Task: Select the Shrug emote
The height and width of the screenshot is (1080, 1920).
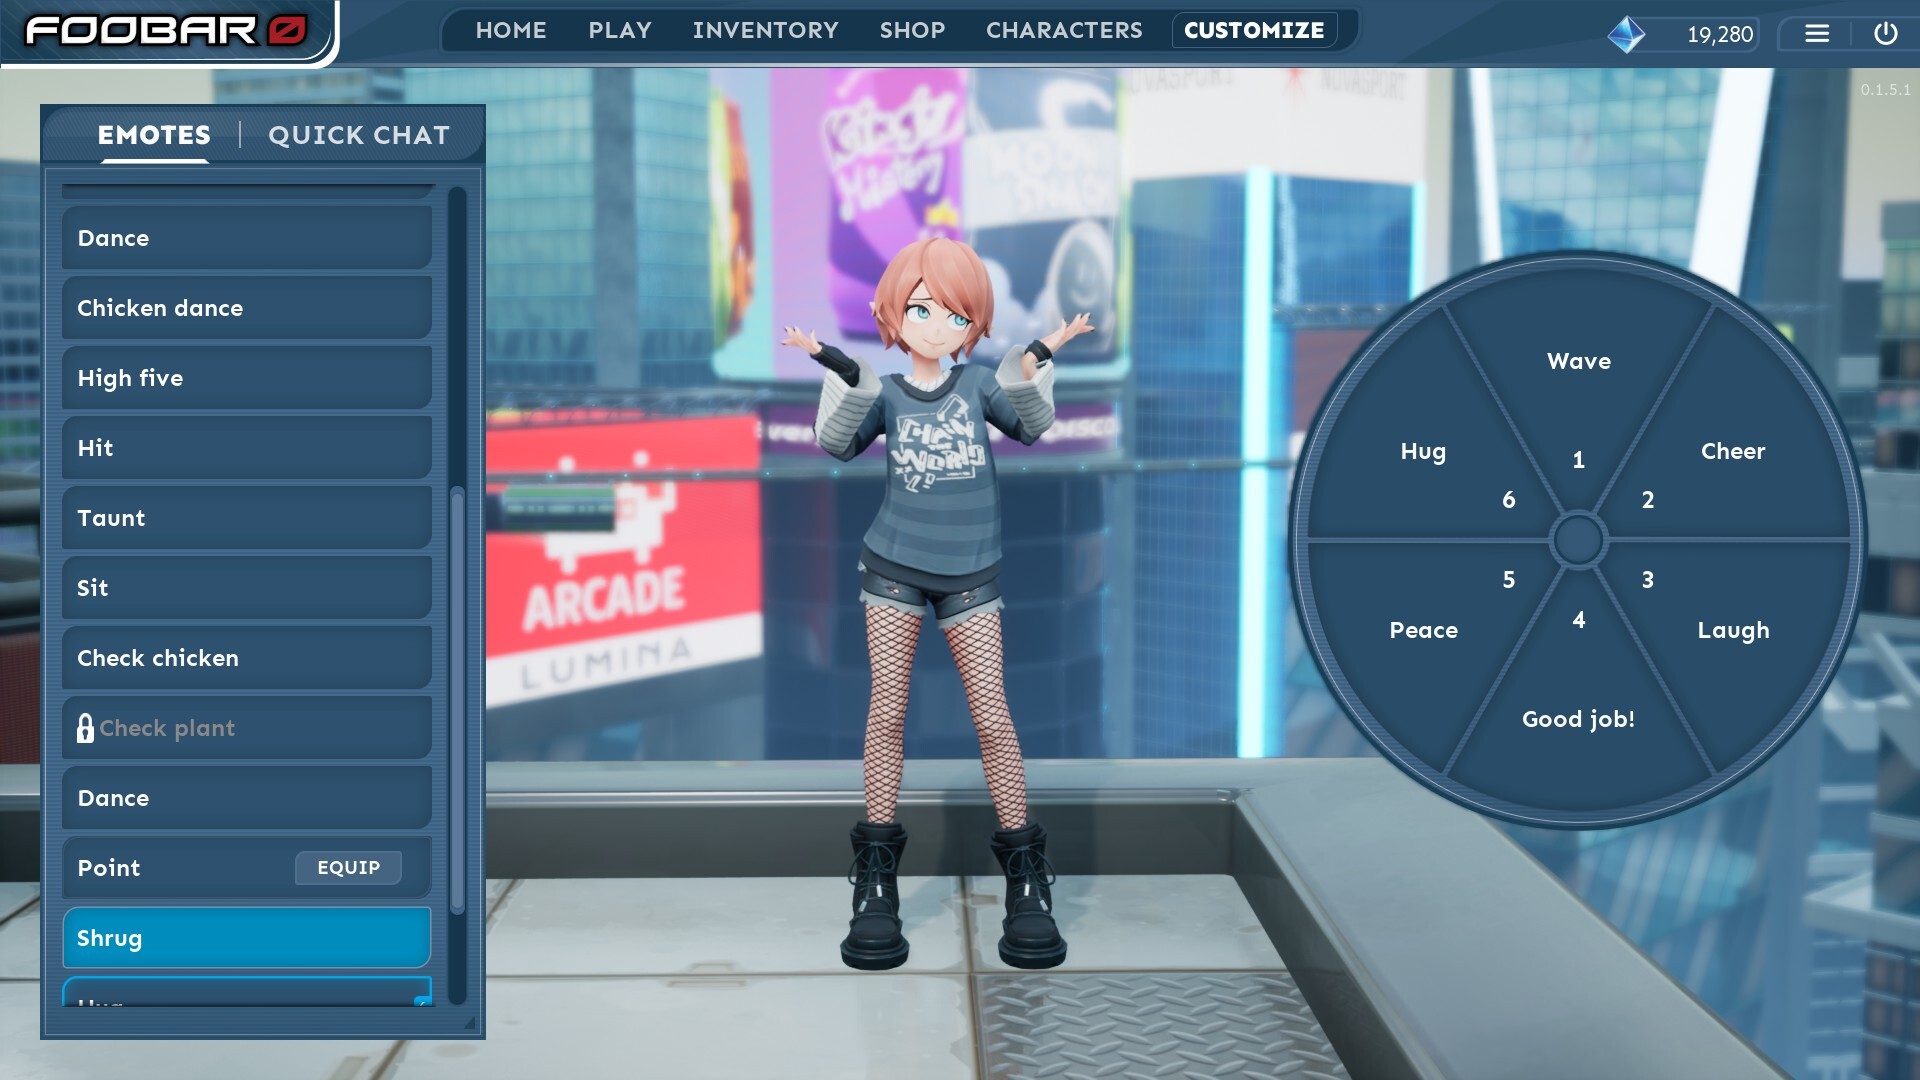Action: 245,938
